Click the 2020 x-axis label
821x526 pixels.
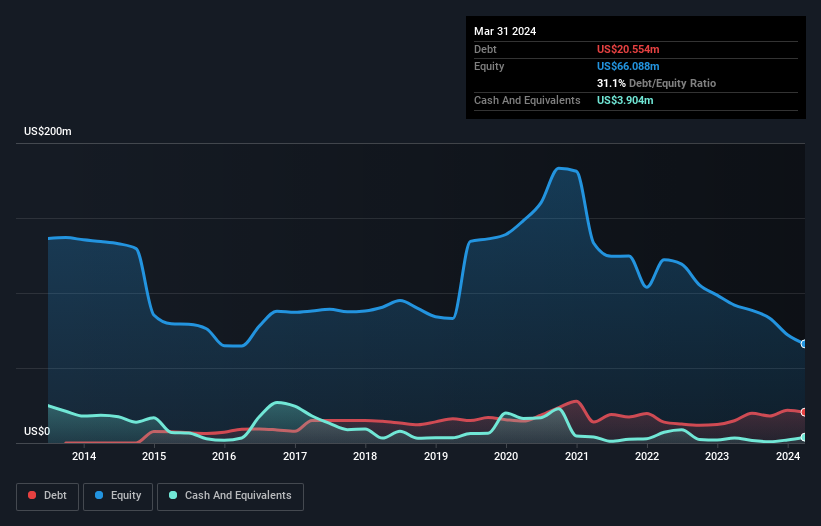tap(506, 456)
